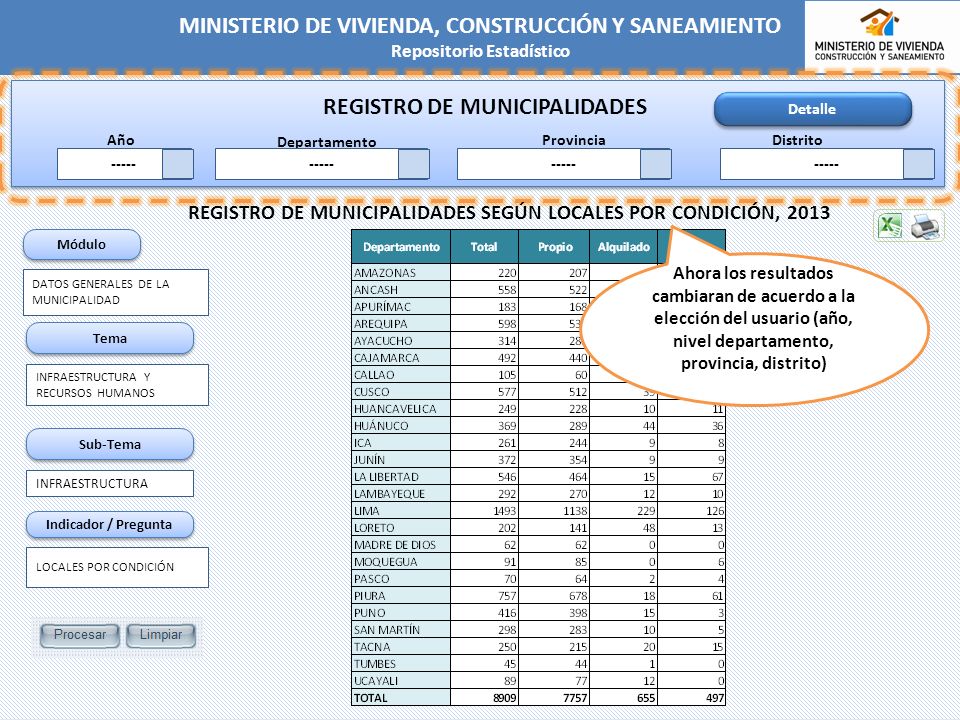Click the Propio column header
960x720 pixels.
(x=554, y=247)
